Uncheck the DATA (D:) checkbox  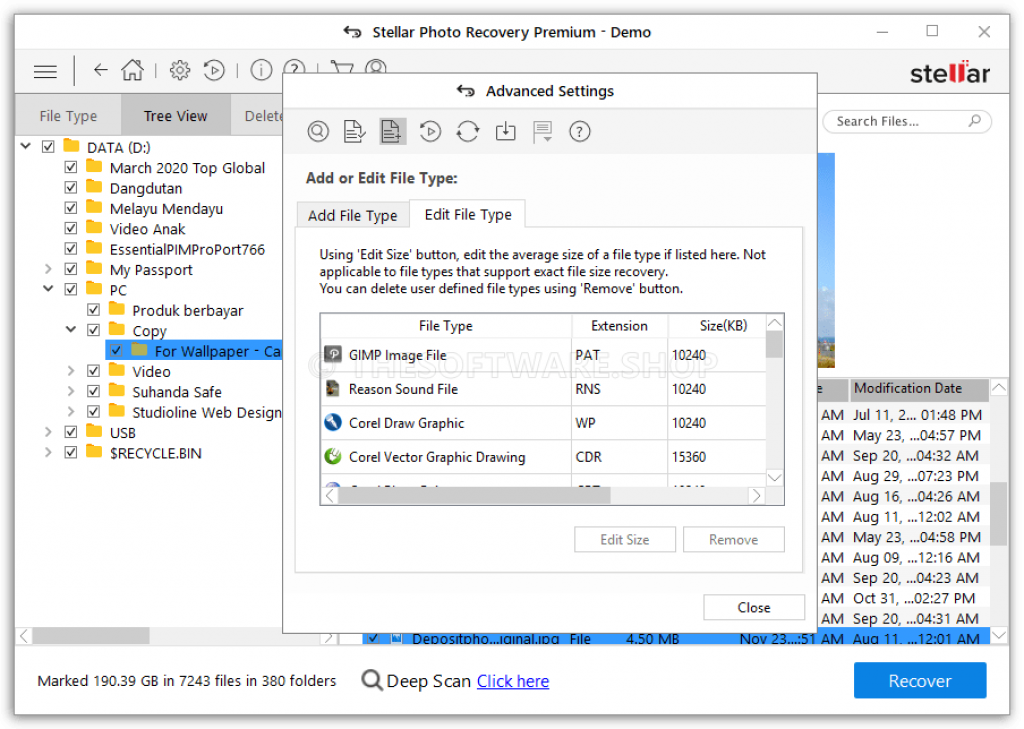(48, 147)
